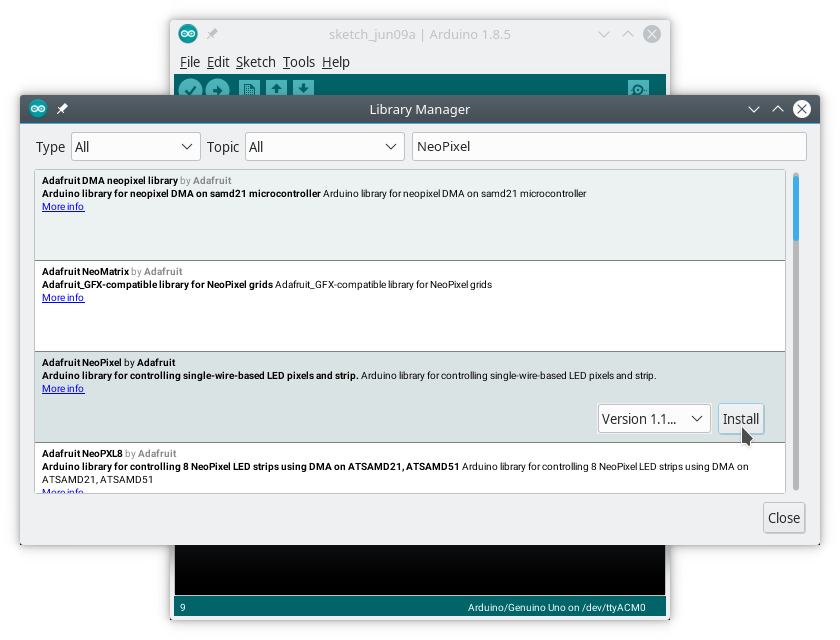Screen dimensions: 840x640
Task: Maximize the Library Manager window
Action: (x=778, y=109)
